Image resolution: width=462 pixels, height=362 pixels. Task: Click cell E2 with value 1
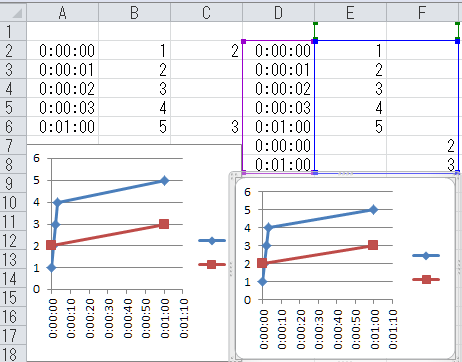point(351,50)
